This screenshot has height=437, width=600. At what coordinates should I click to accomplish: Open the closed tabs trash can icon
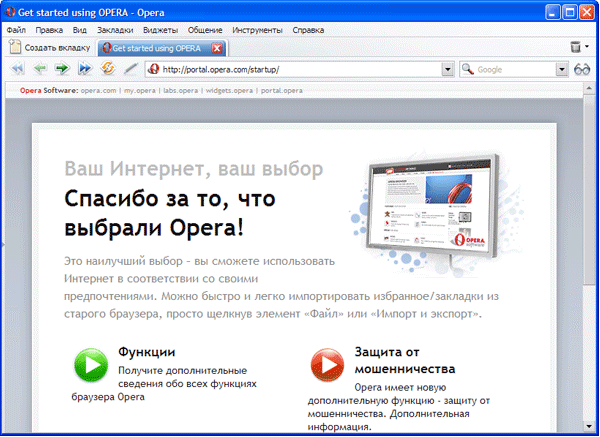point(575,47)
